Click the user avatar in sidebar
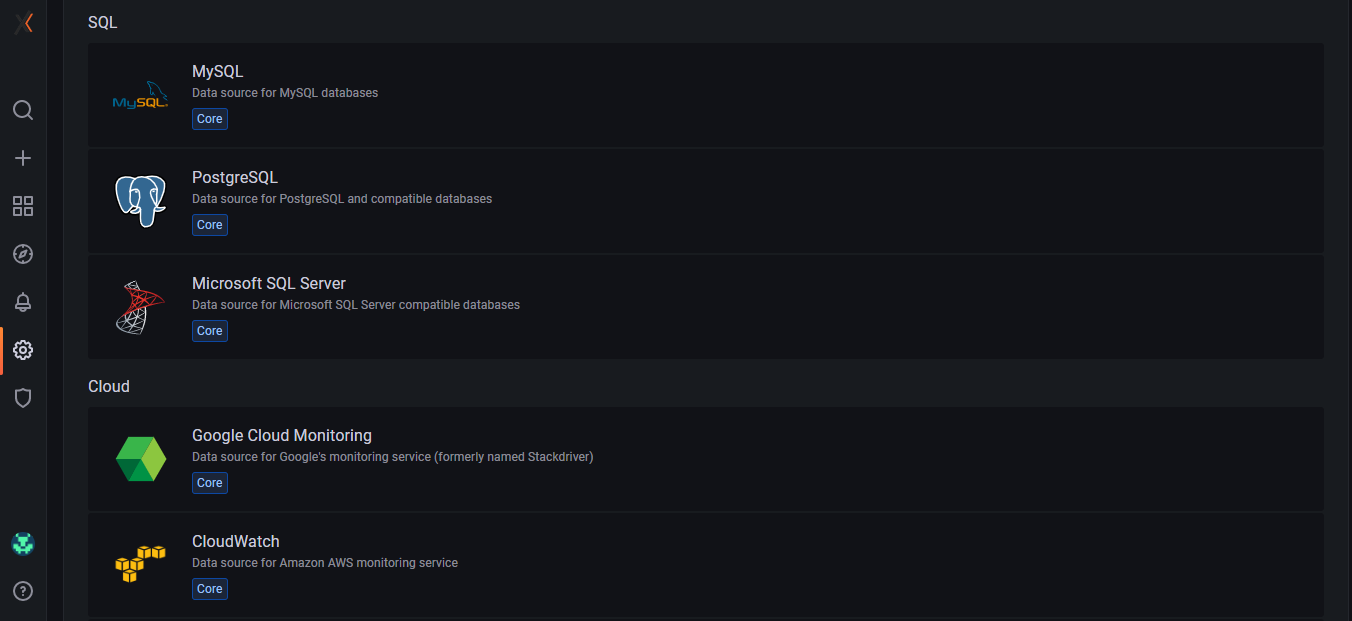Viewport: 1352px width, 621px height. point(23,544)
